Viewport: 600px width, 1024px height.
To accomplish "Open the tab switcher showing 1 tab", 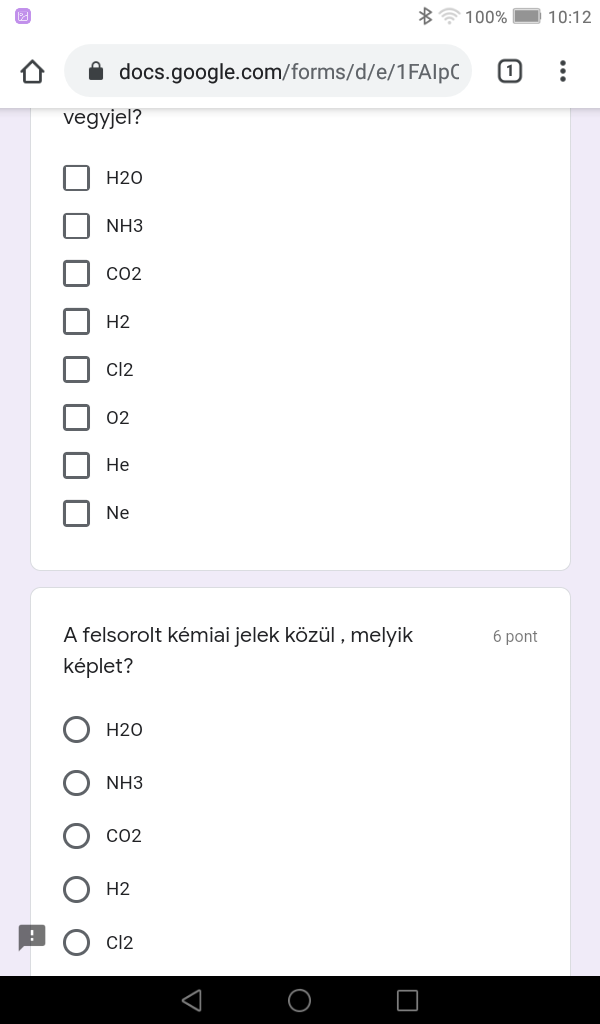I will [509, 71].
